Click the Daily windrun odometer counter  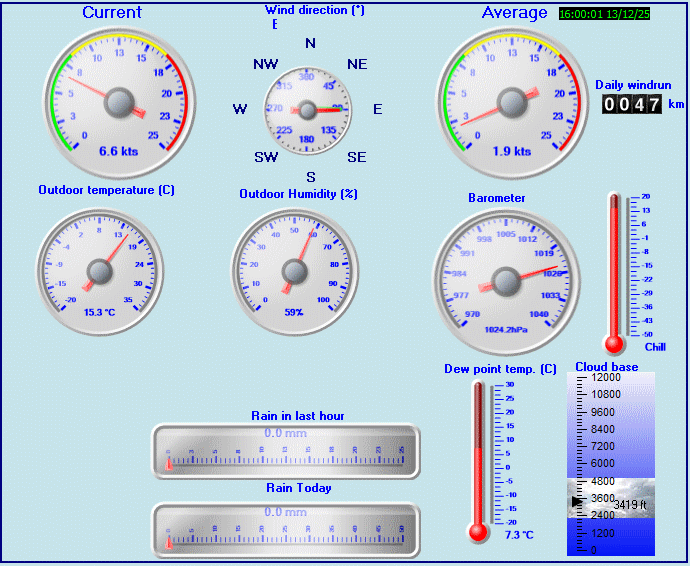[x=632, y=104]
